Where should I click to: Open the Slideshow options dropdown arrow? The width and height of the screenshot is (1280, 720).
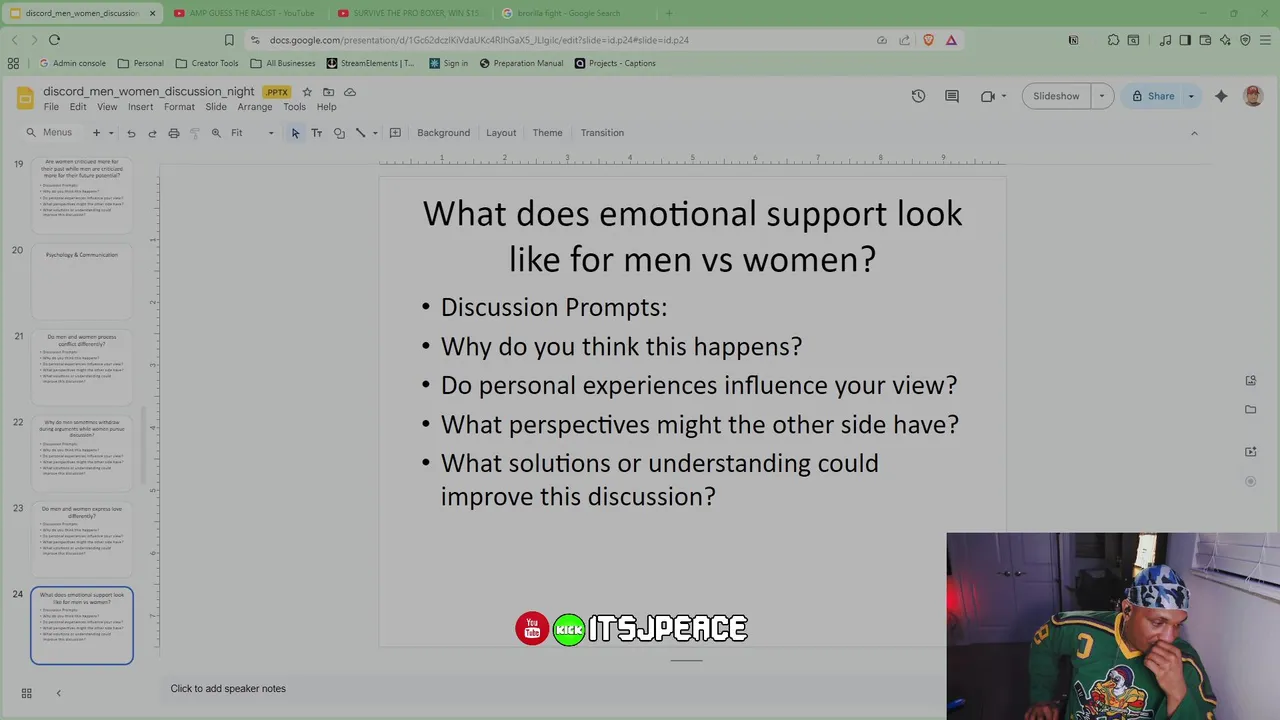coord(1102,96)
